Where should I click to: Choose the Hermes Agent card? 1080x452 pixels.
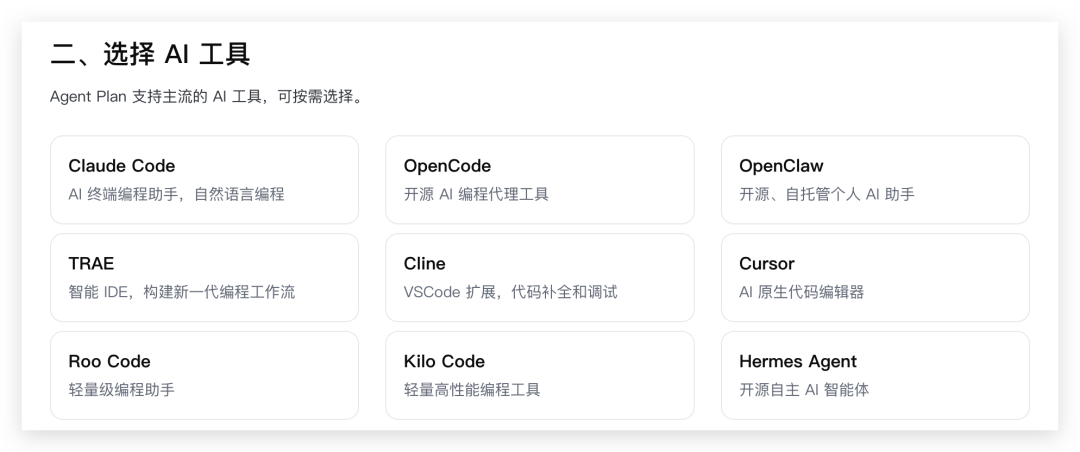point(875,376)
